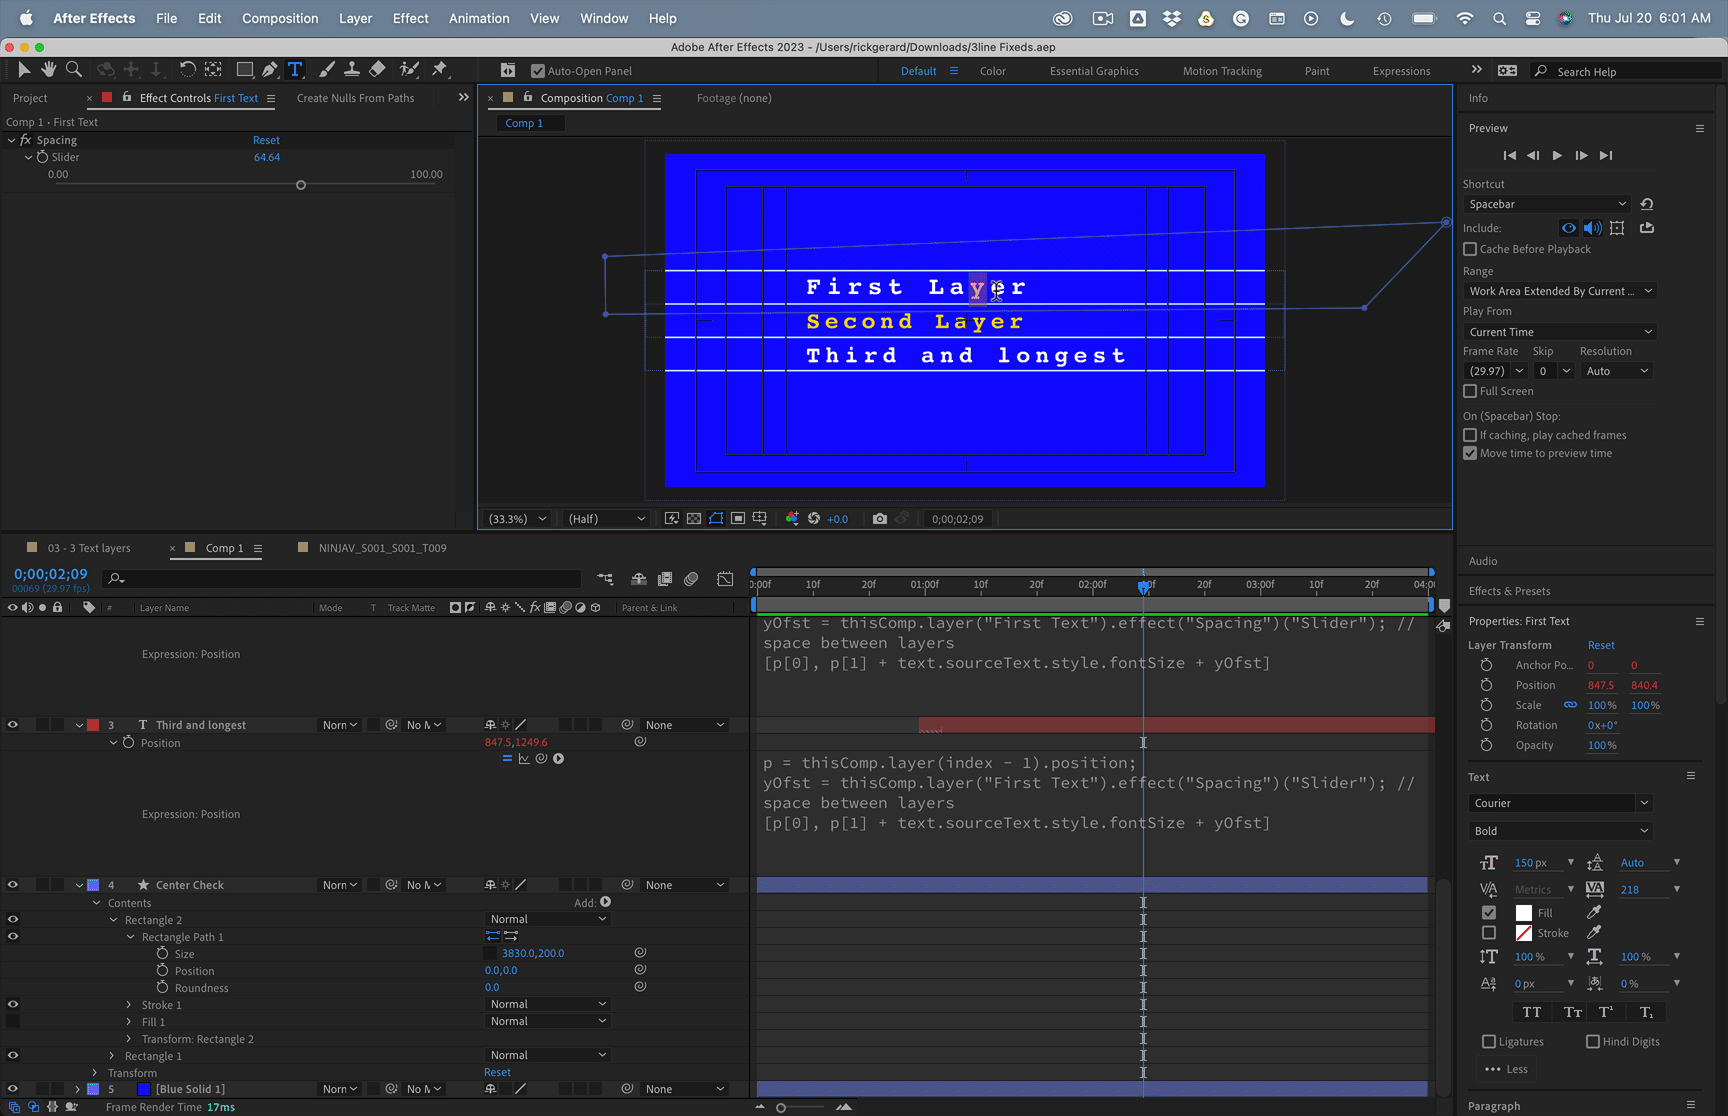
Task: Click the All Caps TT button
Action: pyautogui.click(x=1532, y=1012)
